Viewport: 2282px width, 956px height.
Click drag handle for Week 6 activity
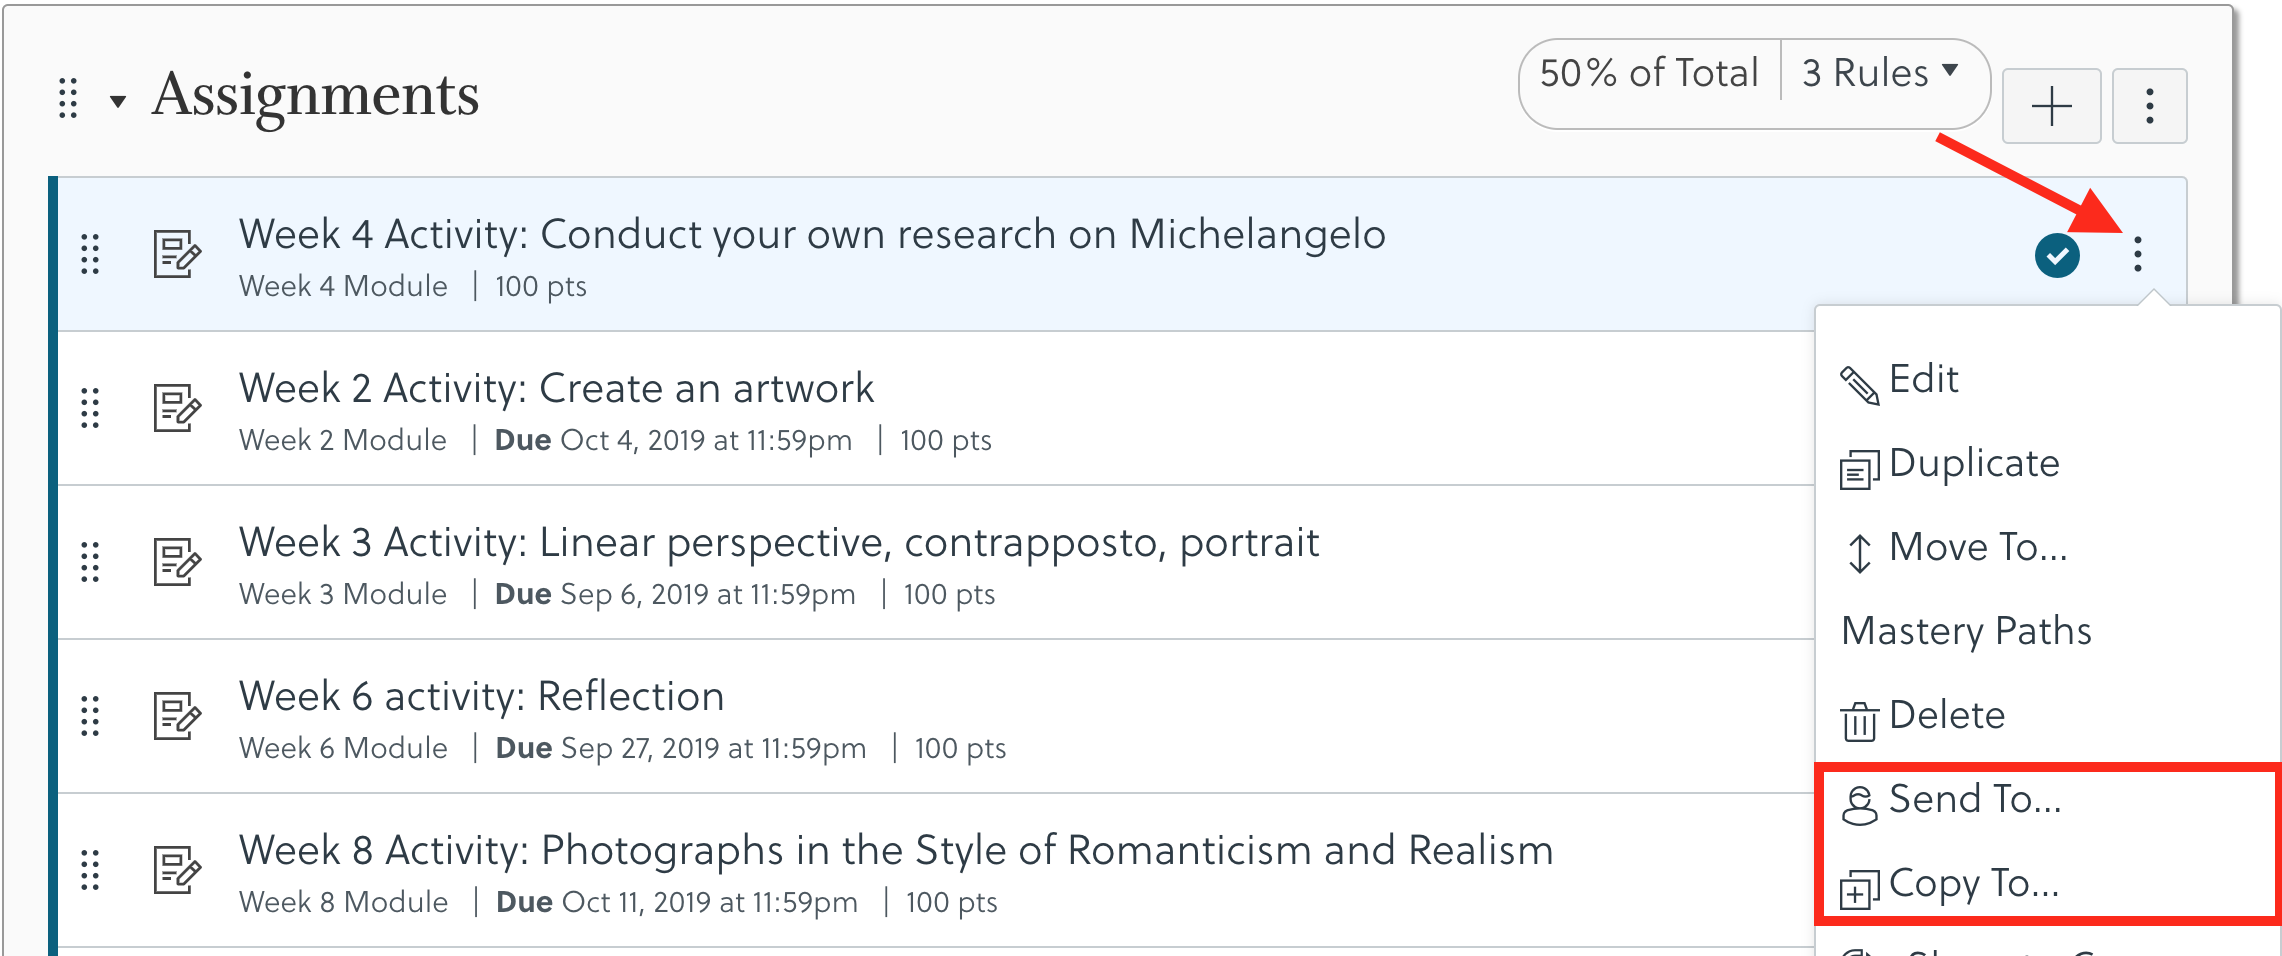[x=90, y=716]
